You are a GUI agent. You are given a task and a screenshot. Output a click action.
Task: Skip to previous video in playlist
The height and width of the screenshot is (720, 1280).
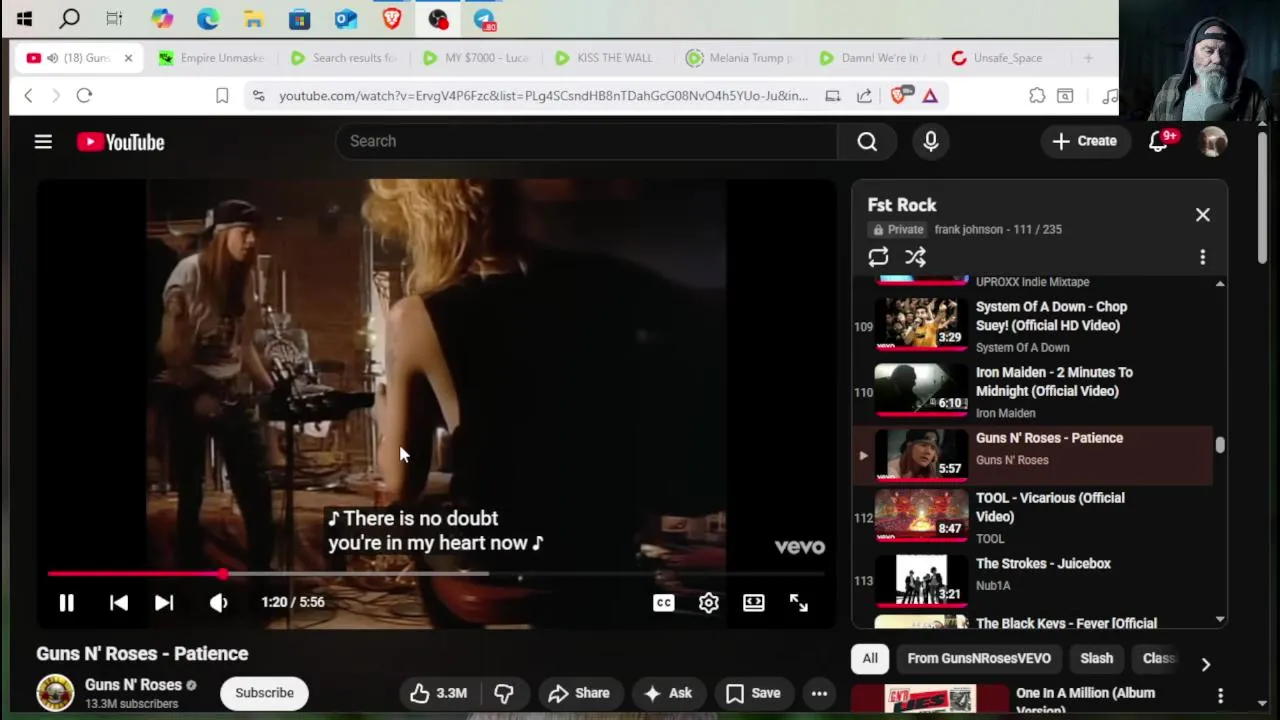point(119,602)
